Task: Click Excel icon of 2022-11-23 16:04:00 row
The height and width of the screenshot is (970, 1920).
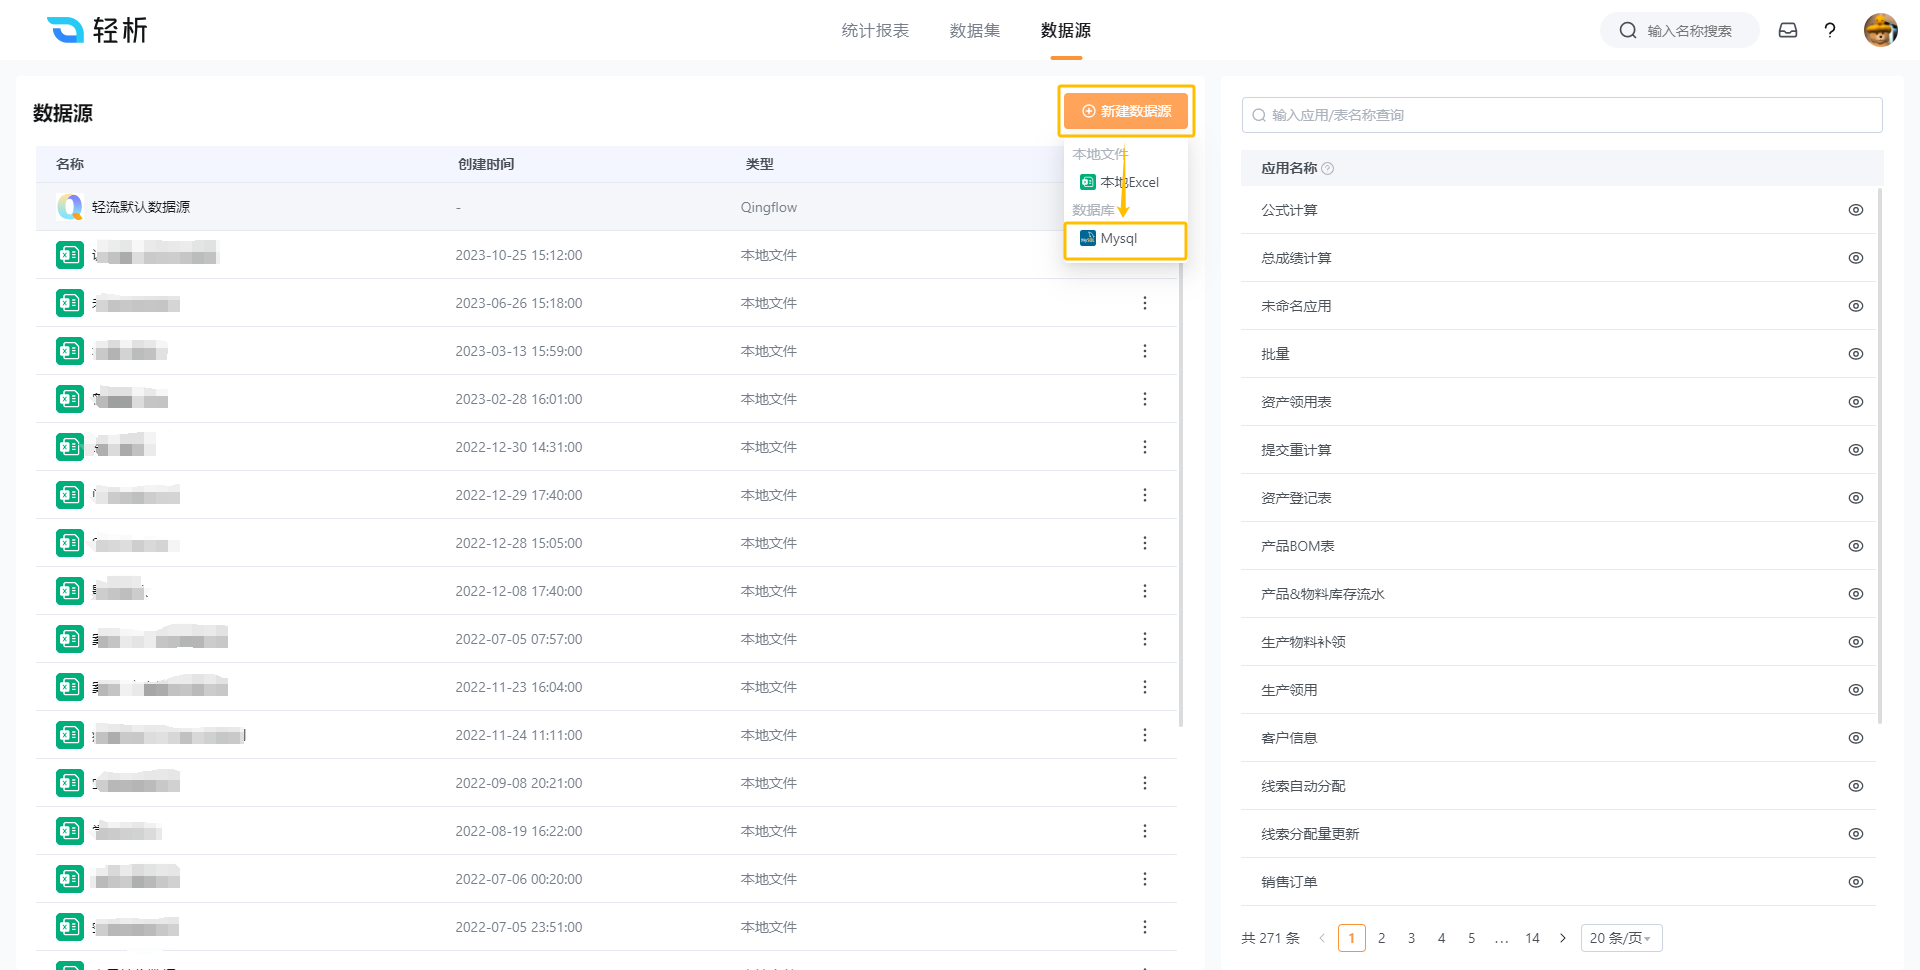Action: coord(69,687)
